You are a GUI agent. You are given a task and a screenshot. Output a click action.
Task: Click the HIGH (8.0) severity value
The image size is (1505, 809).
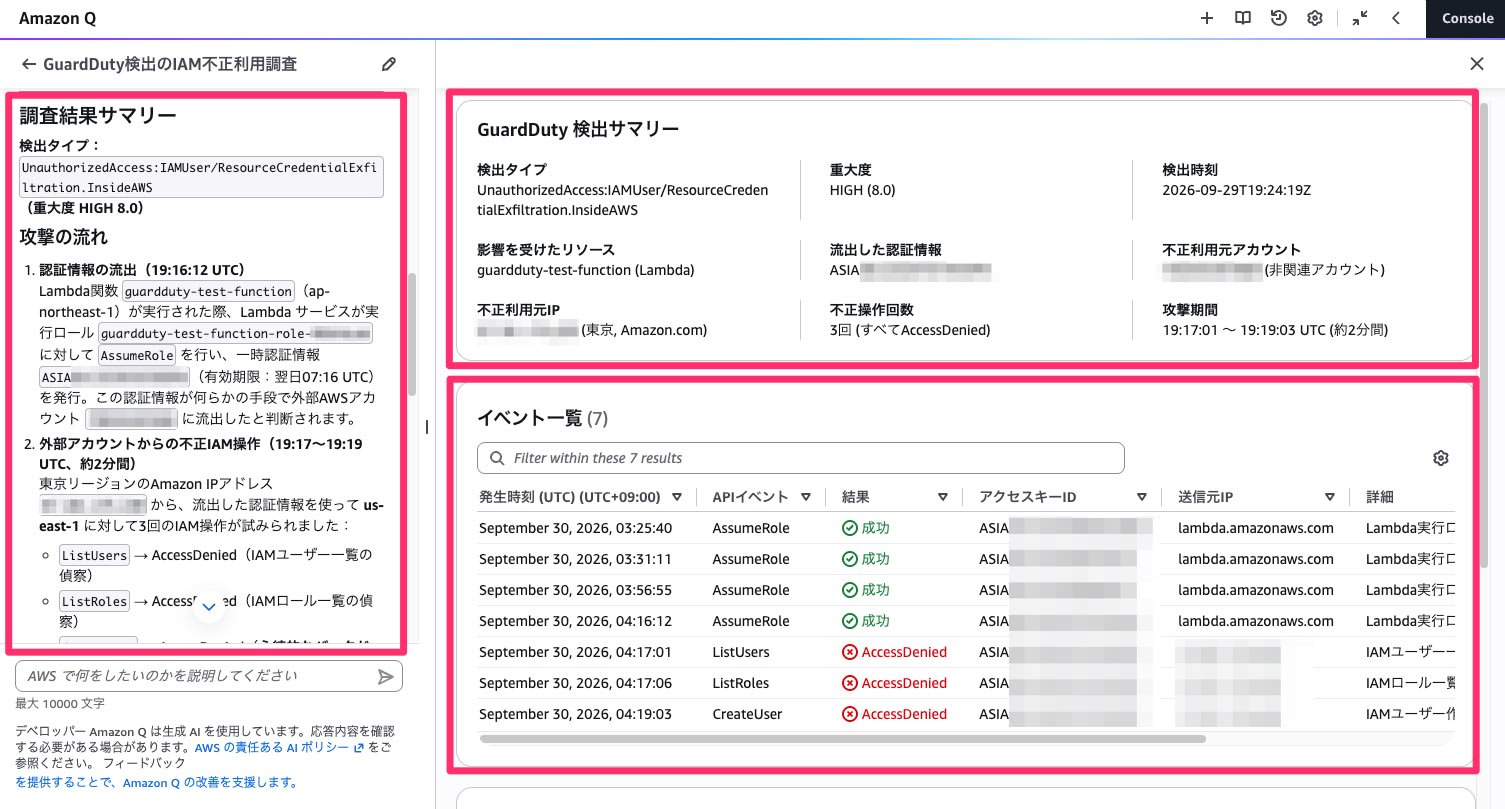coord(863,190)
